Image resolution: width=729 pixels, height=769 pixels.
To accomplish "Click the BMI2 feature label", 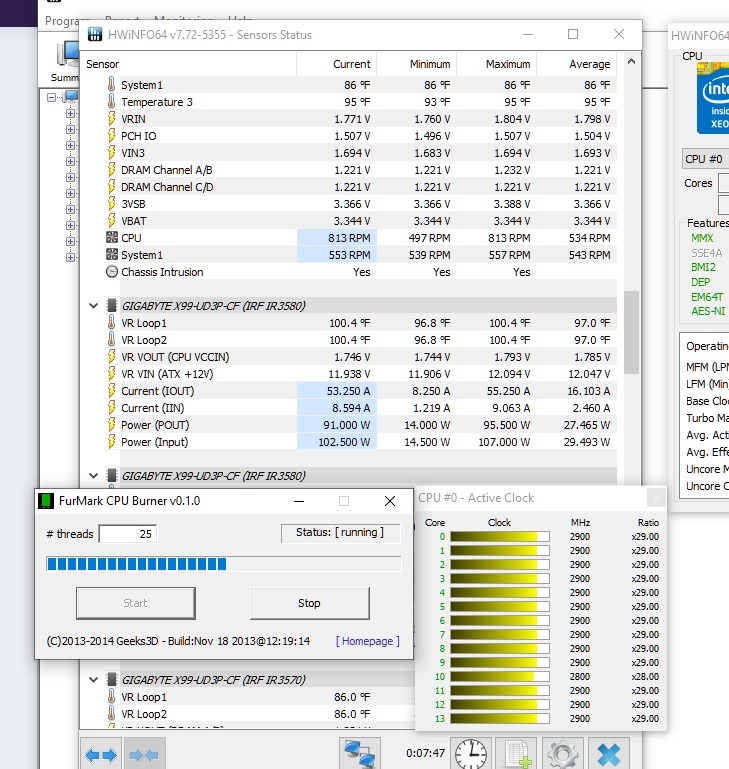I will pos(703,267).
